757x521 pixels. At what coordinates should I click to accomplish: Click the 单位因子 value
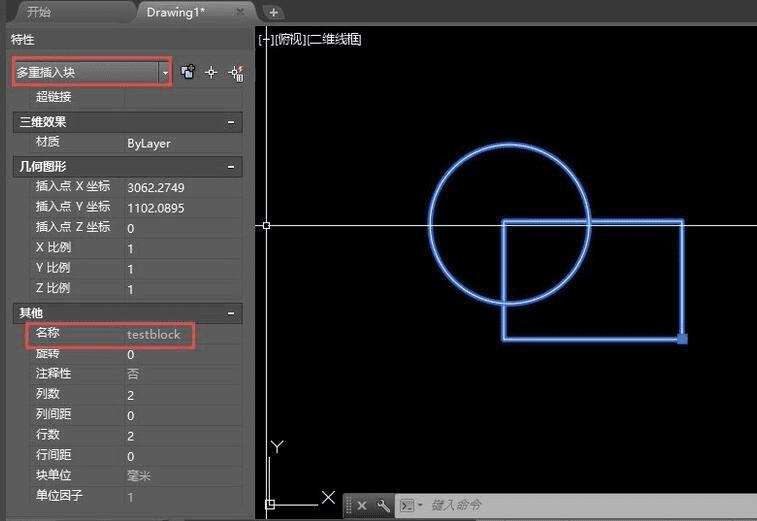tap(183, 496)
